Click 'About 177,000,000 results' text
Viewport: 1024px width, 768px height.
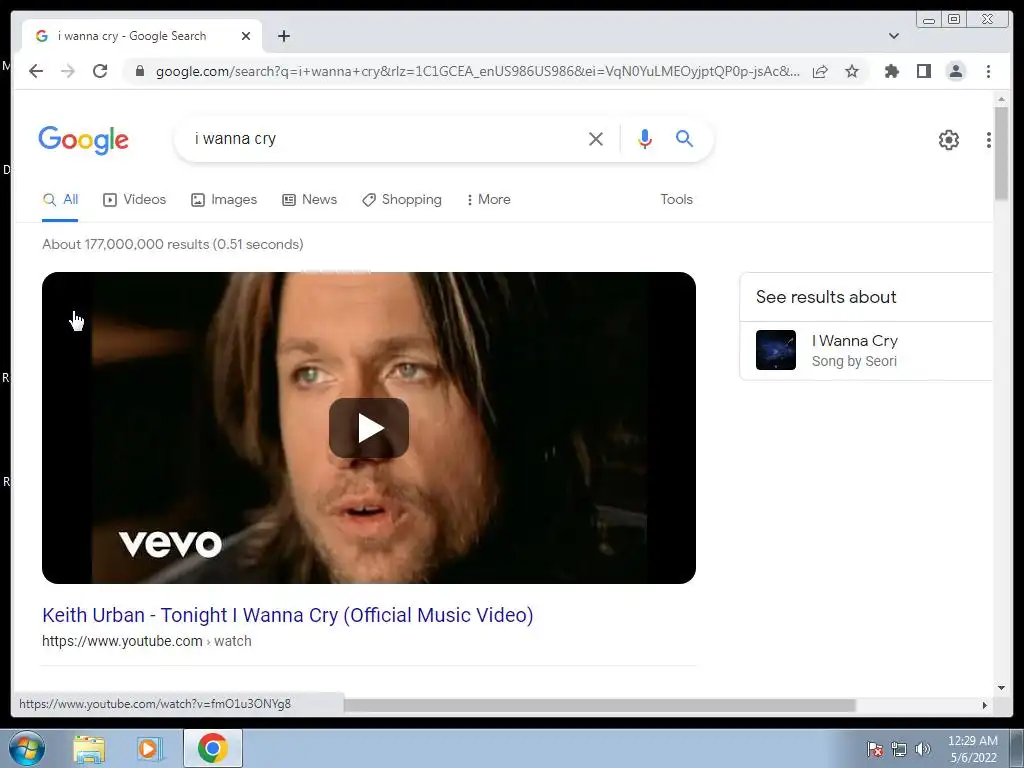172,244
